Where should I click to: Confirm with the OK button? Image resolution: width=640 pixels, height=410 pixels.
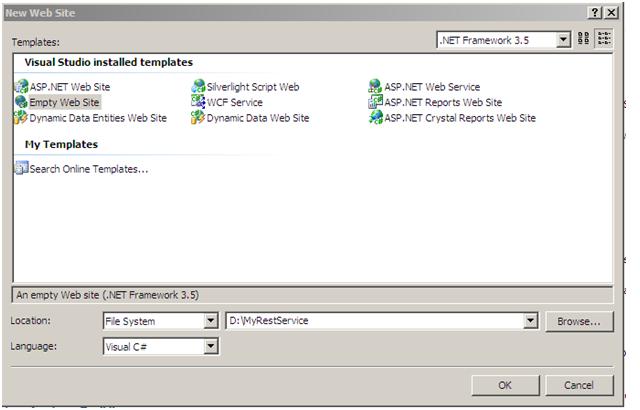(x=505, y=385)
